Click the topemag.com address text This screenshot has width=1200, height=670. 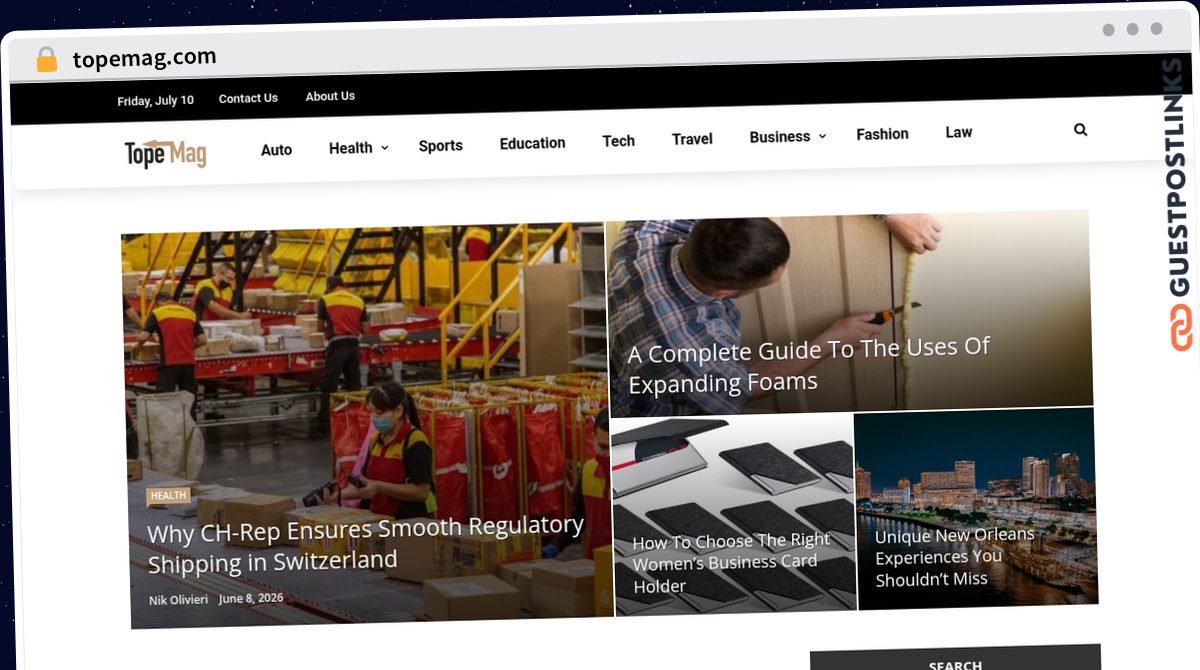144,58
